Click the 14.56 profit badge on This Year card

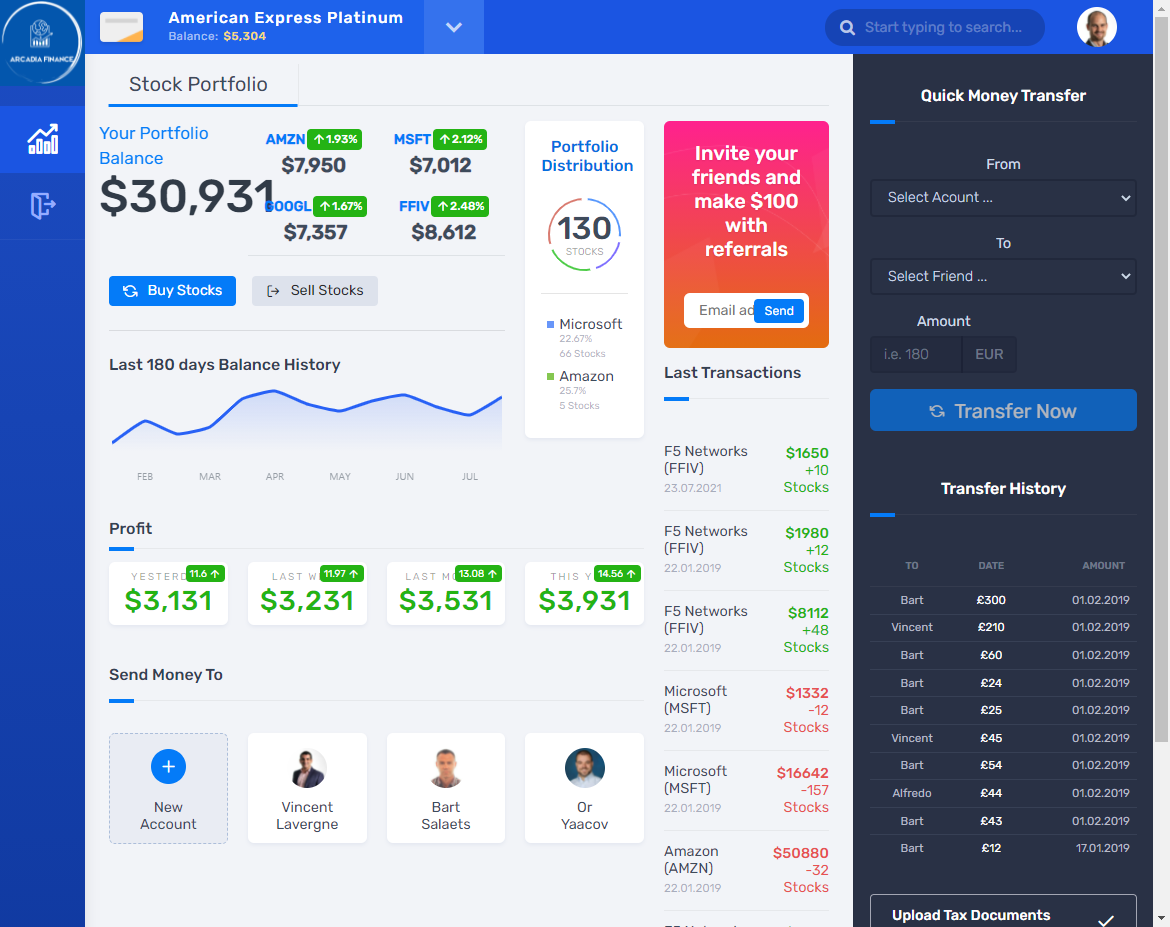pyautogui.click(x=617, y=574)
